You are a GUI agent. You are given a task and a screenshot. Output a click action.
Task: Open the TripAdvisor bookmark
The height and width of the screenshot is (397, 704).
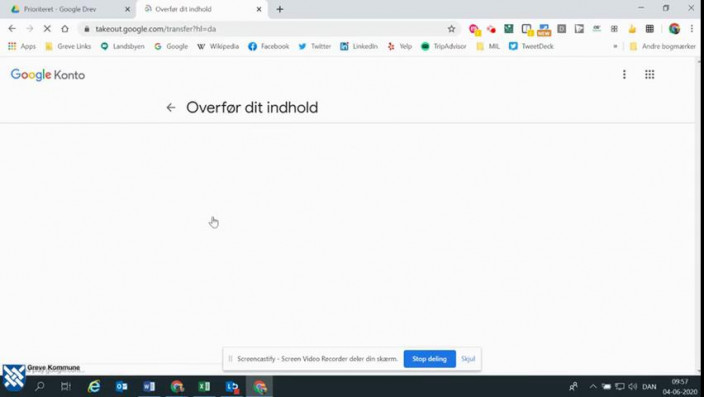(444, 46)
